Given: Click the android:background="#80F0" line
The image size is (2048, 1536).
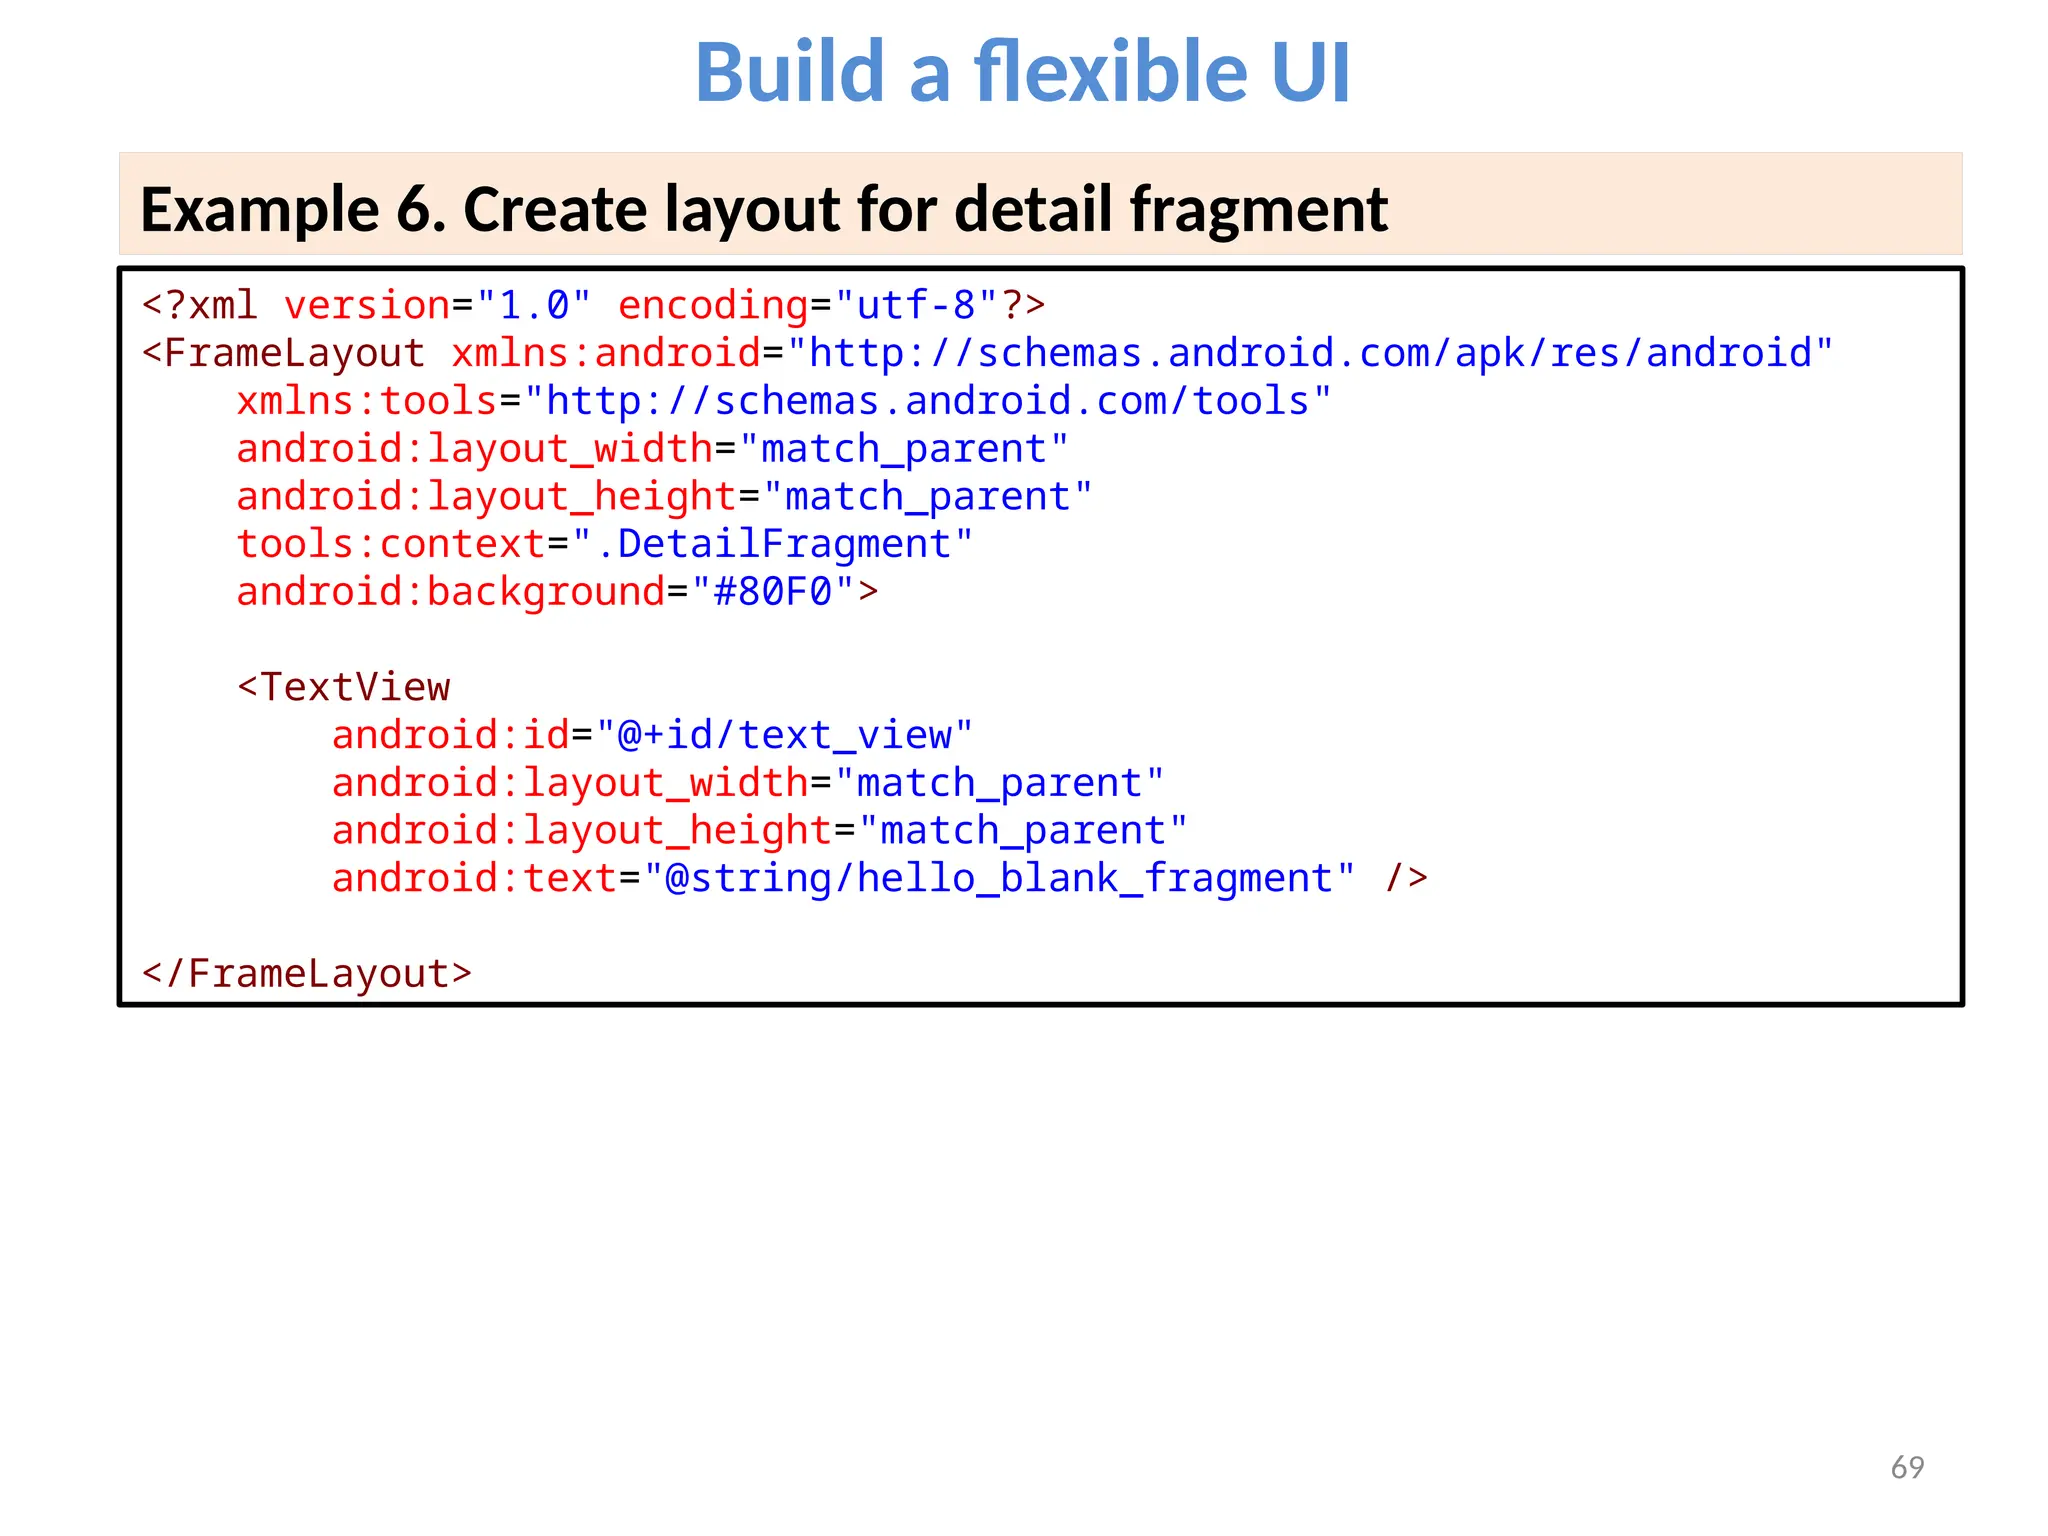Looking at the screenshot, I should (x=558, y=592).
